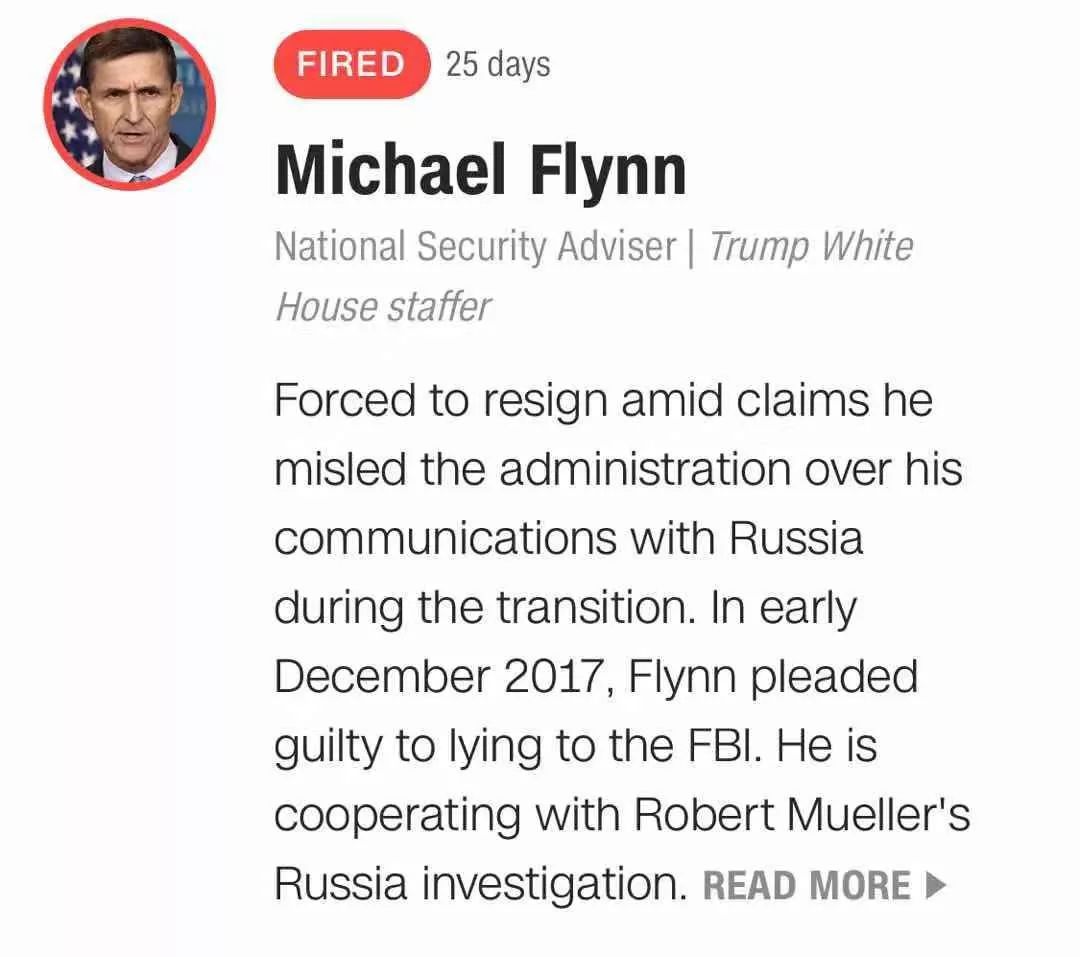Click the word FBI in description

[723, 745]
